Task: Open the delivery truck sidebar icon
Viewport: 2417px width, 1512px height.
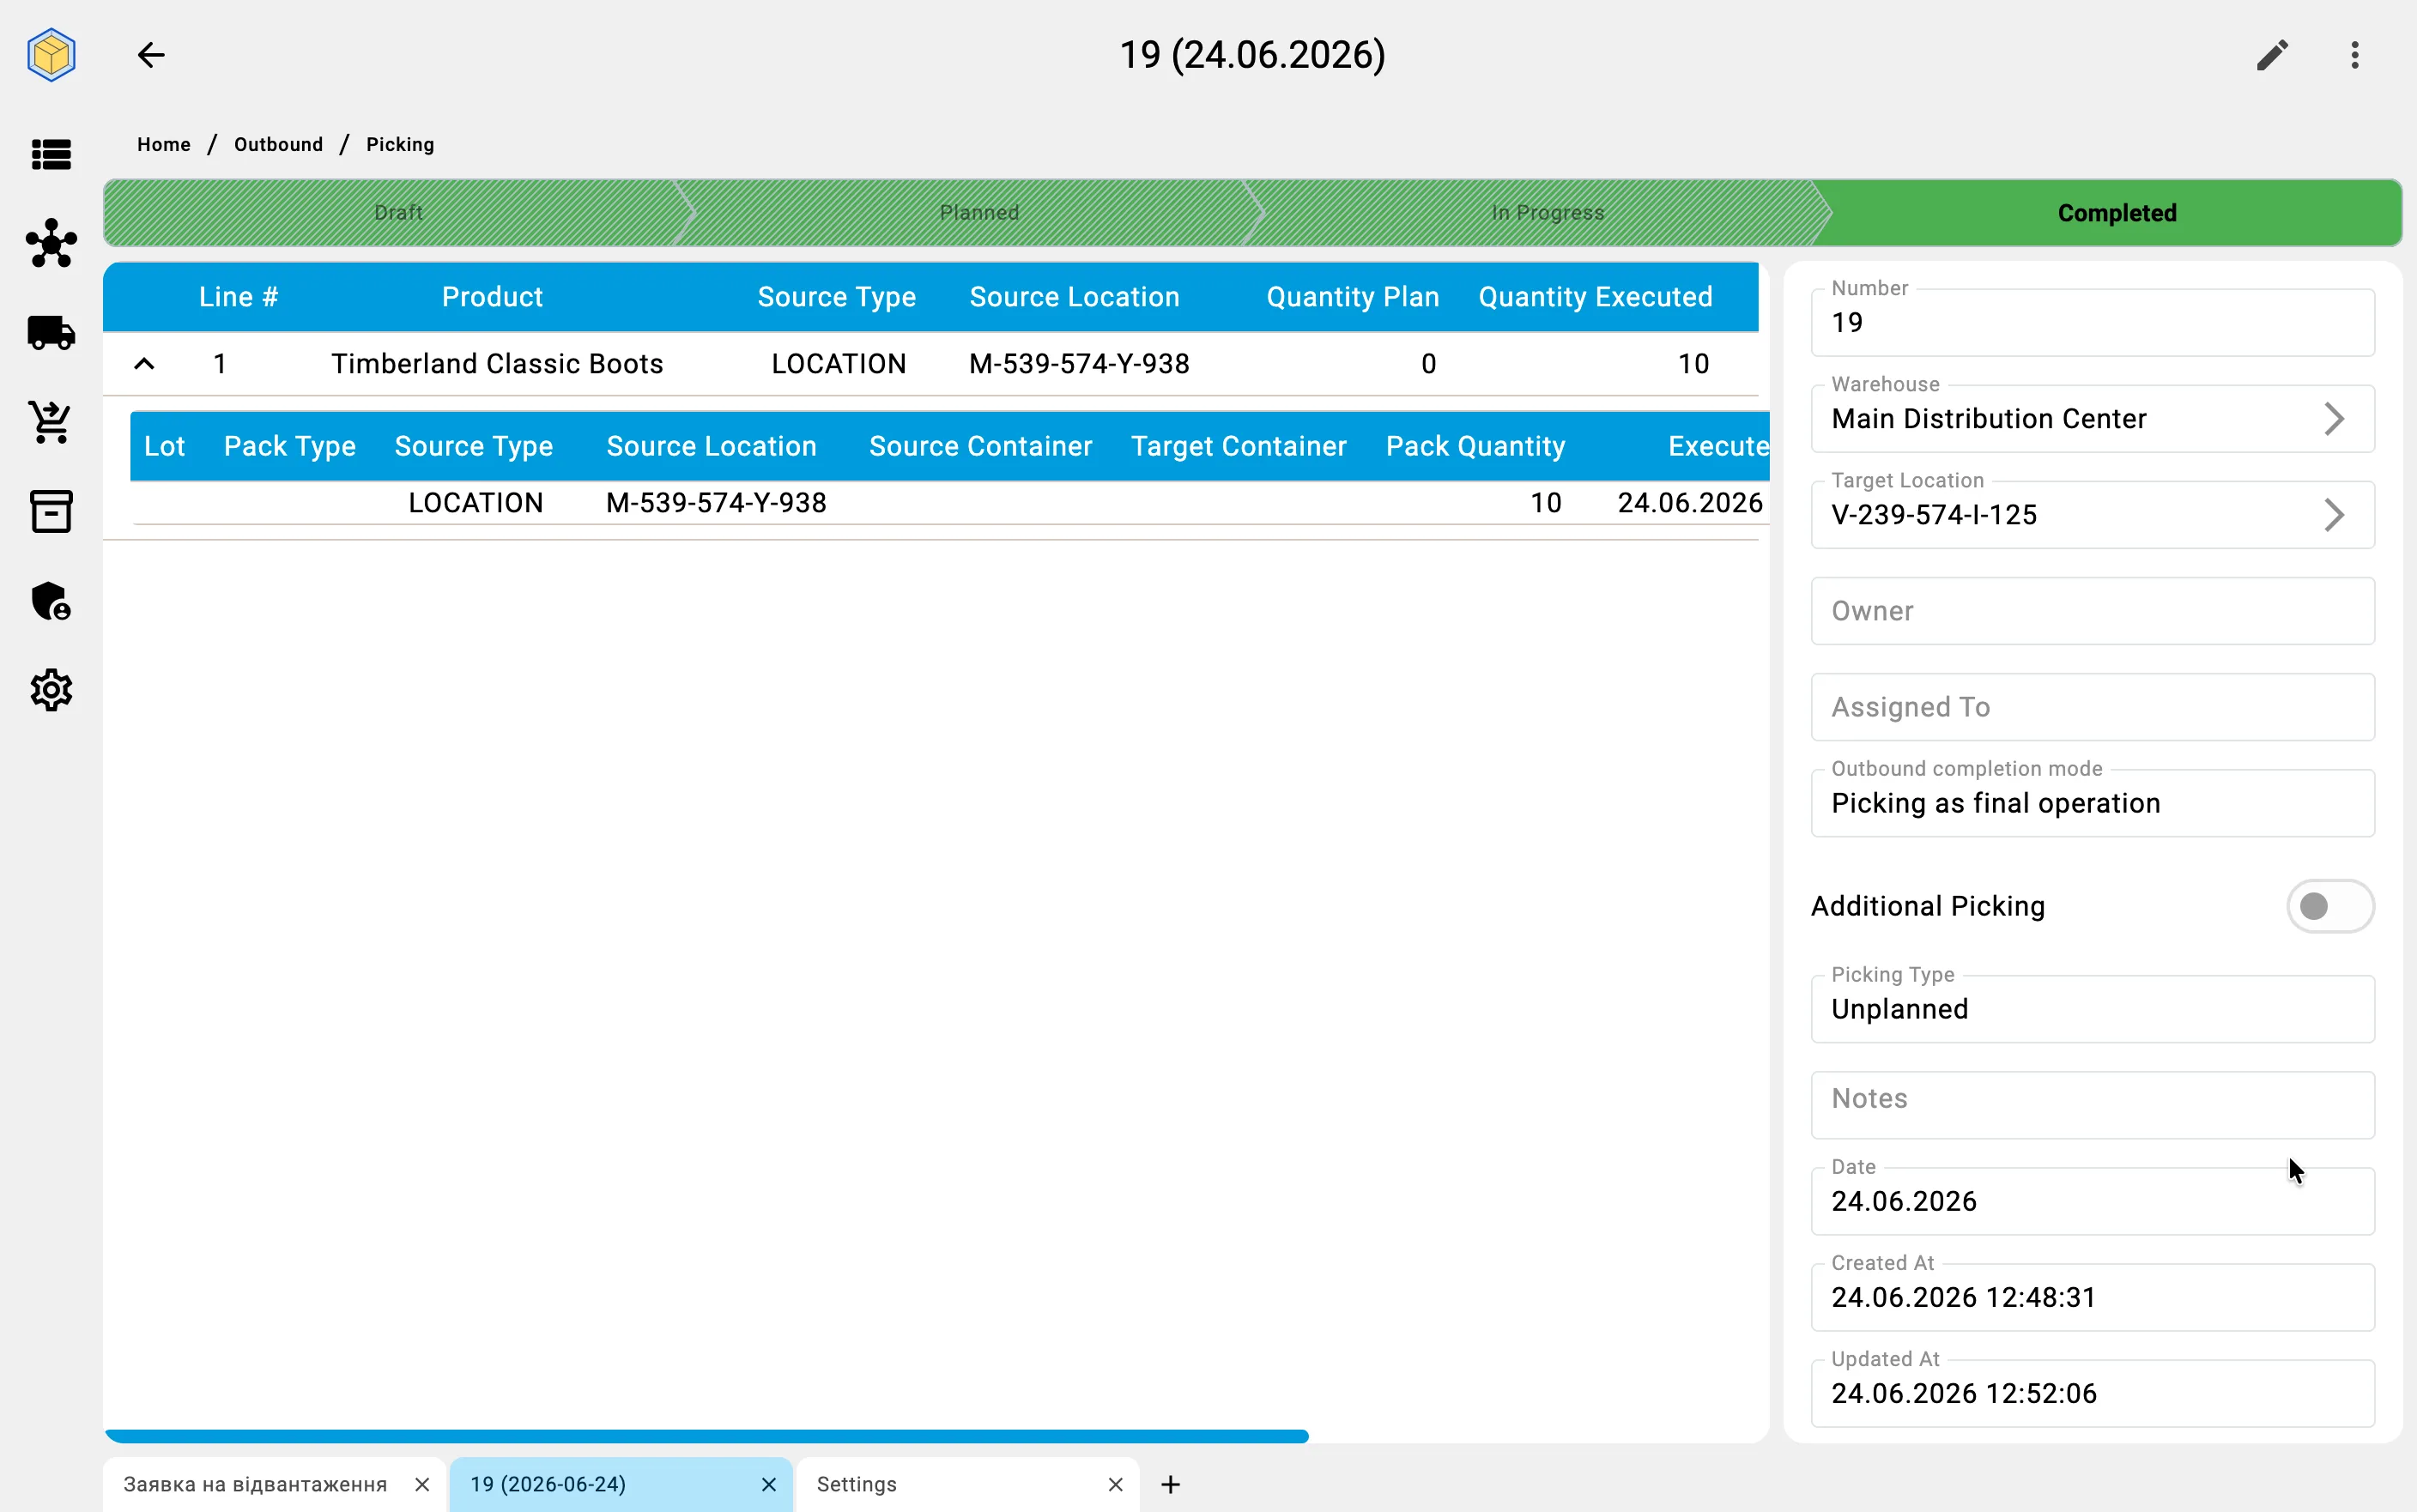Action: pos(51,333)
